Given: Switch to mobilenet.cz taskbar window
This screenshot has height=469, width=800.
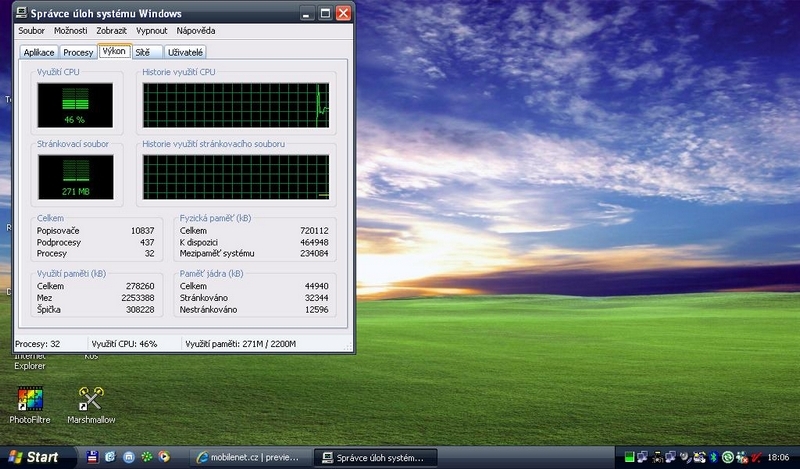Looking at the screenshot, I should click(250, 457).
